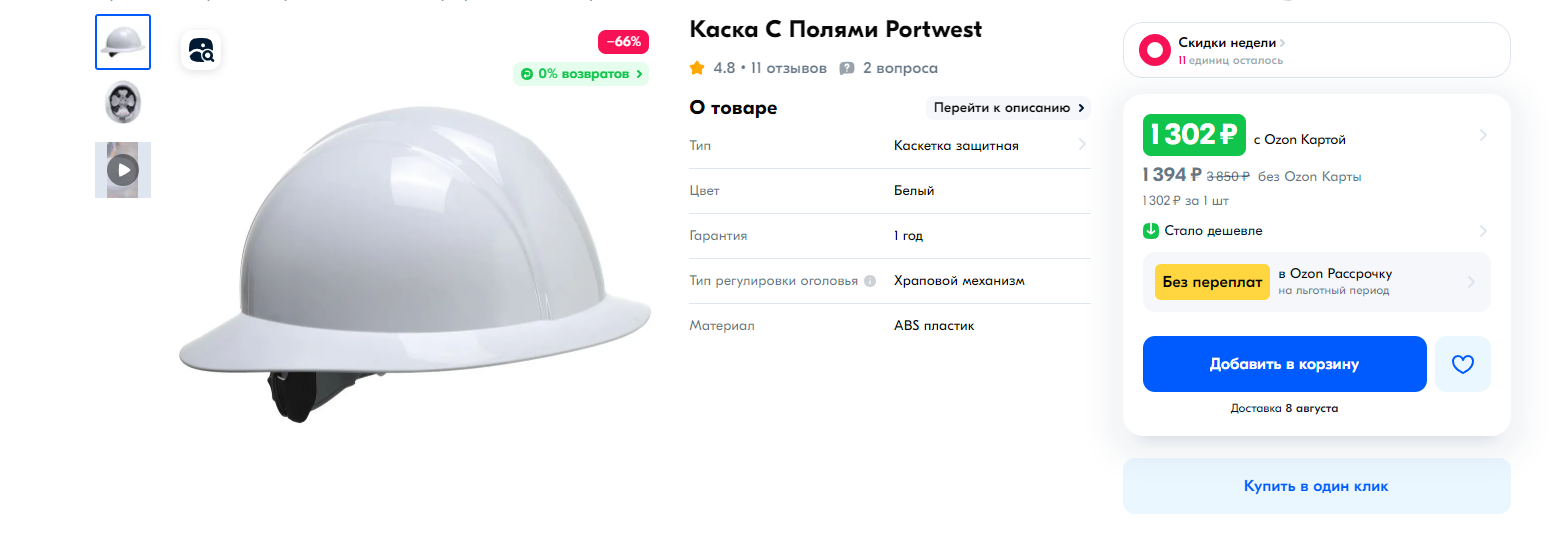The width and height of the screenshot is (1564, 536).
Task: Play the product video thumbnail
Action: coord(123,170)
